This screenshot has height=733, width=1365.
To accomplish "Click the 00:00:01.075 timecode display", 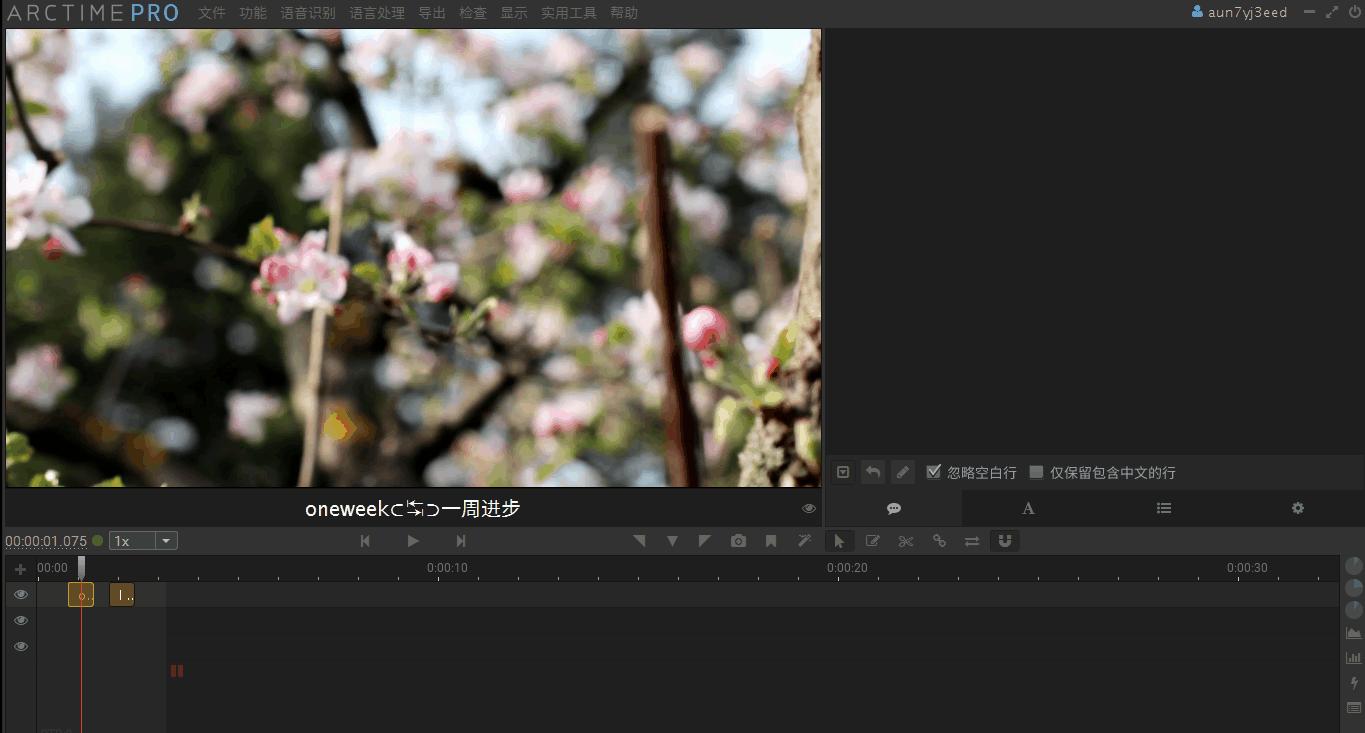I will (46, 541).
